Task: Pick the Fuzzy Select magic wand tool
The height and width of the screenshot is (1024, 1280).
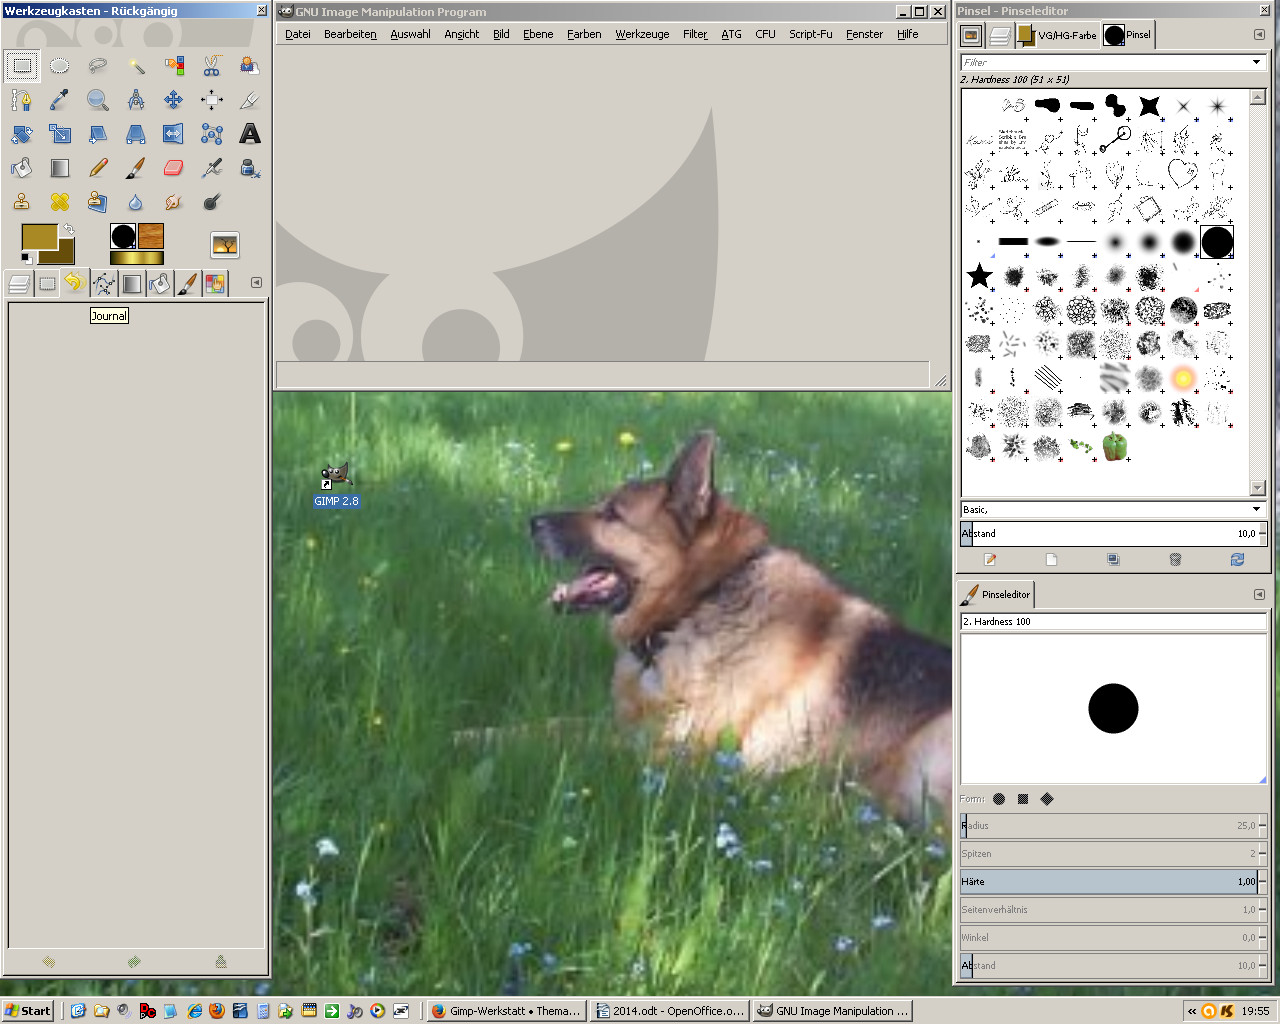Action: (136, 66)
